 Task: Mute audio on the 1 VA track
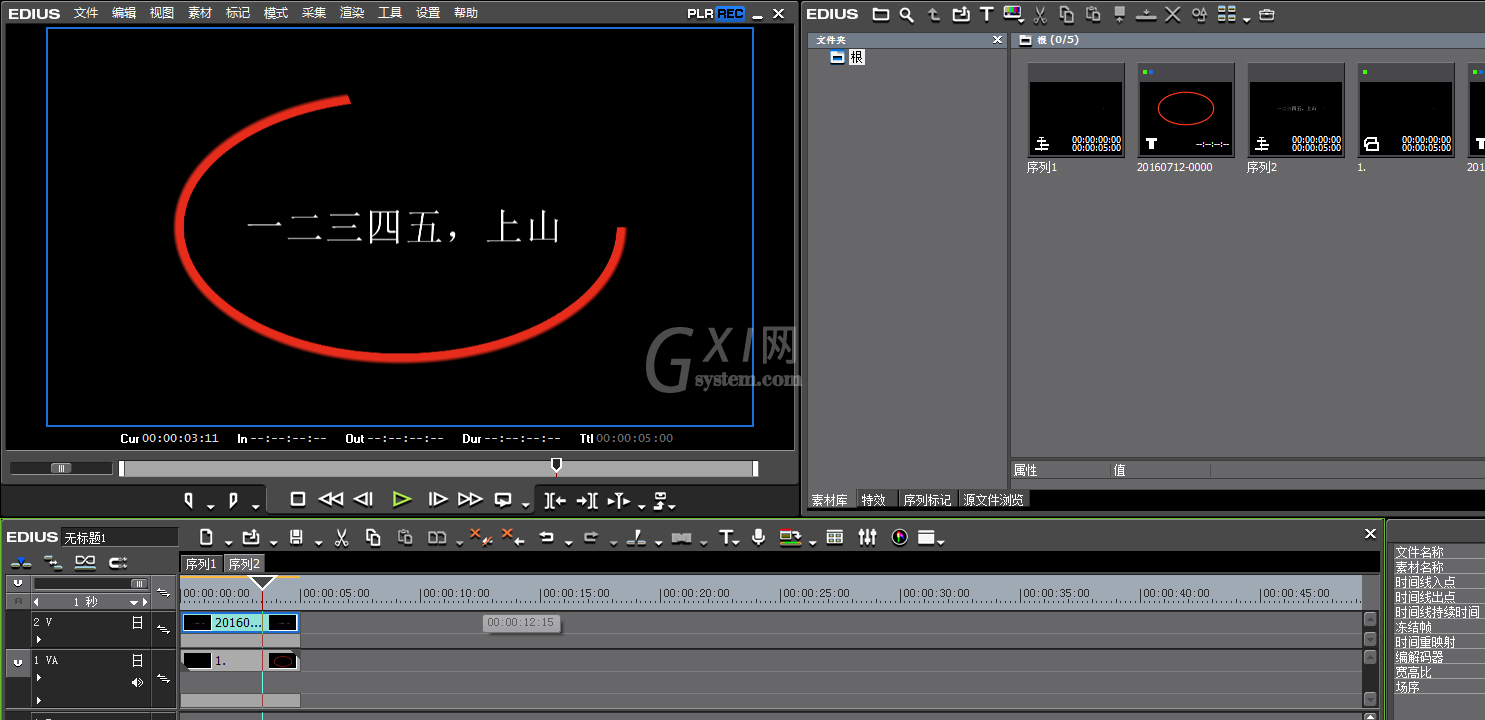click(138, 682)
